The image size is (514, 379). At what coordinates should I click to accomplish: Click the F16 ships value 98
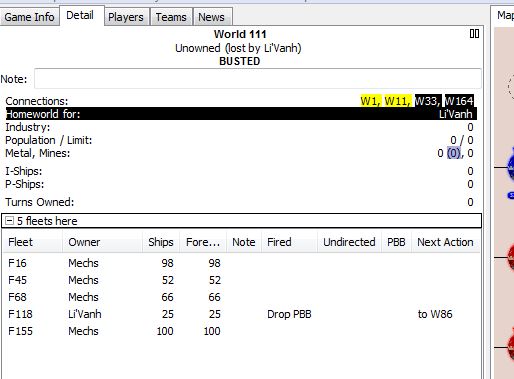[x=167, y=263]
